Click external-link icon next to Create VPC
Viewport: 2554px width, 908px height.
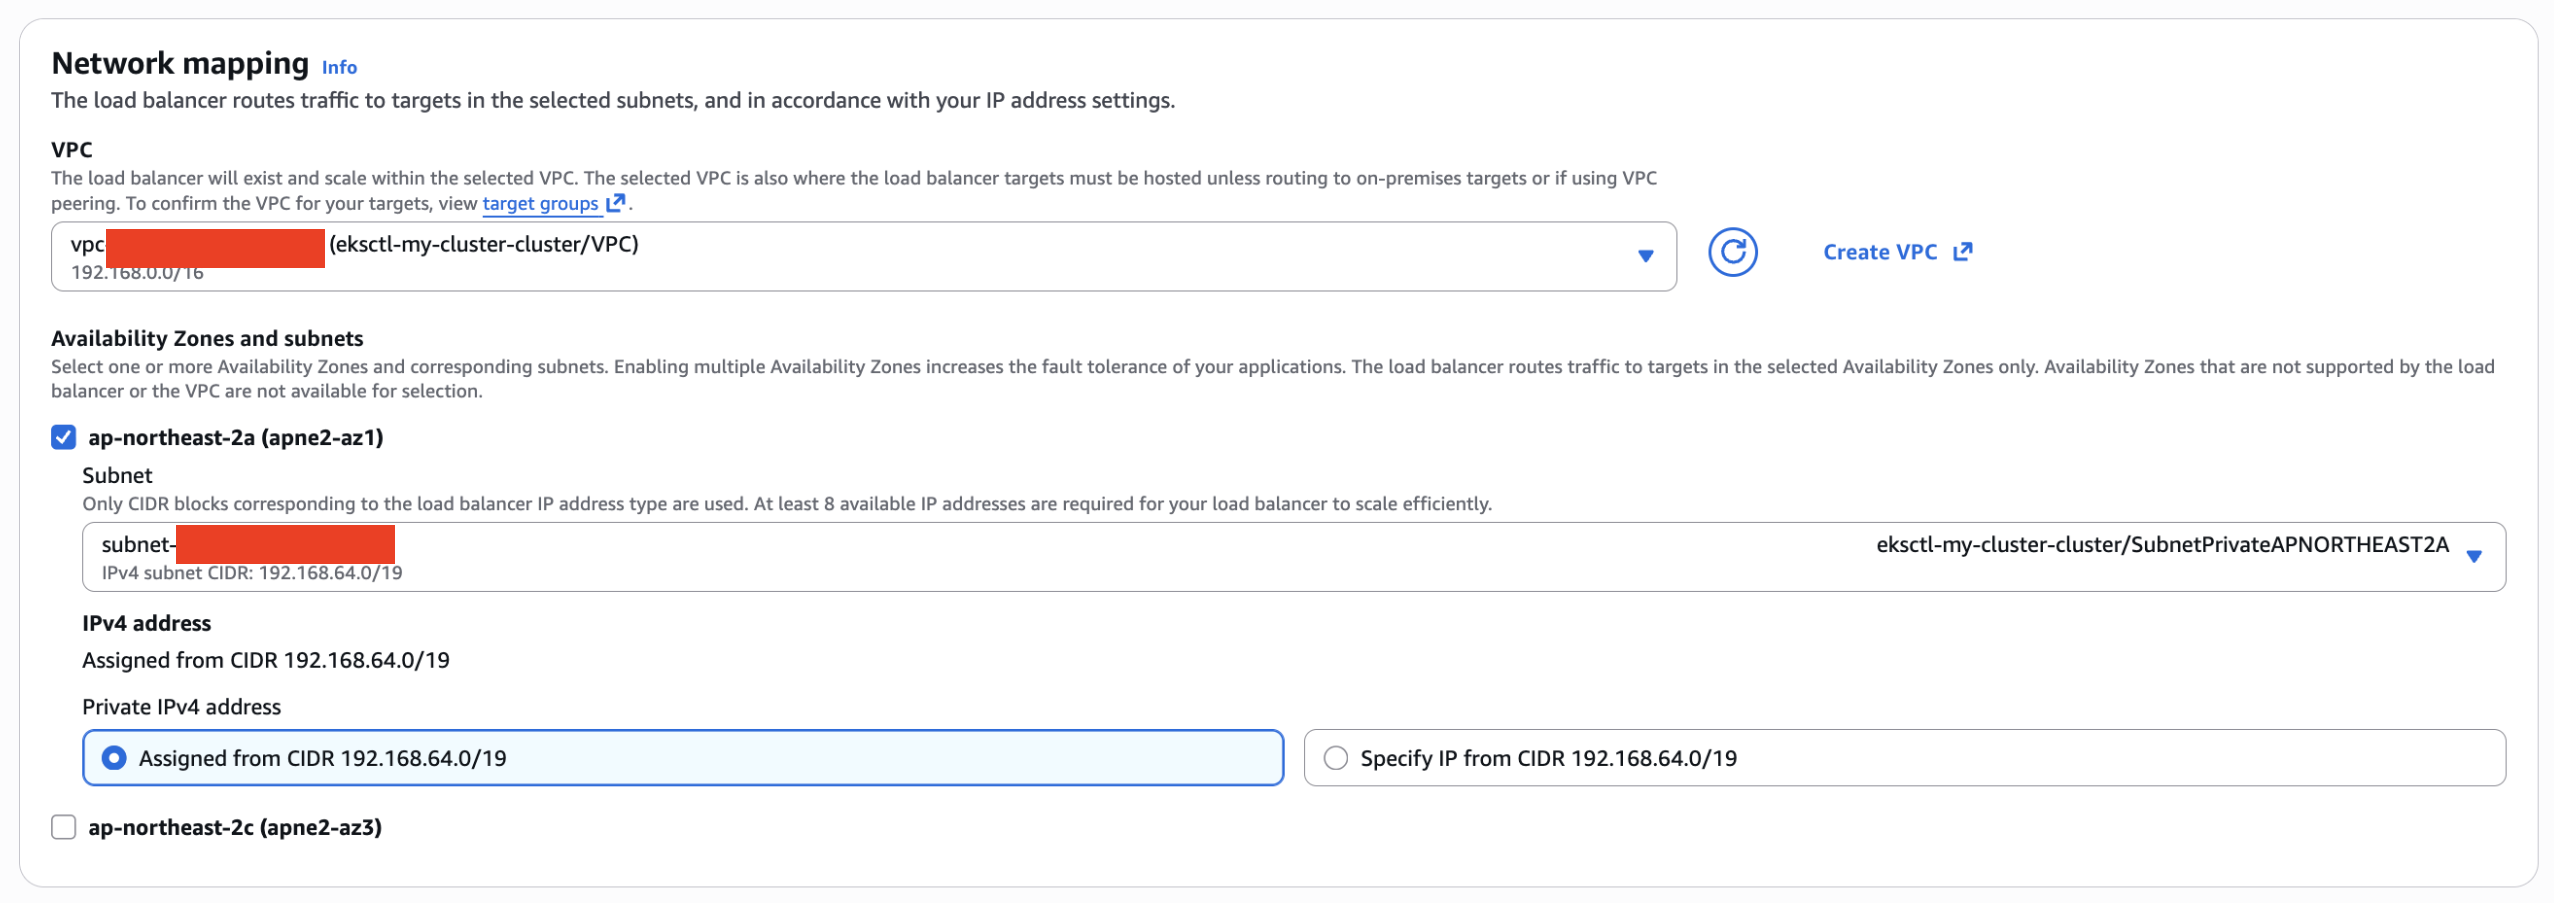pyautogui.click(x=1962, y=252)
